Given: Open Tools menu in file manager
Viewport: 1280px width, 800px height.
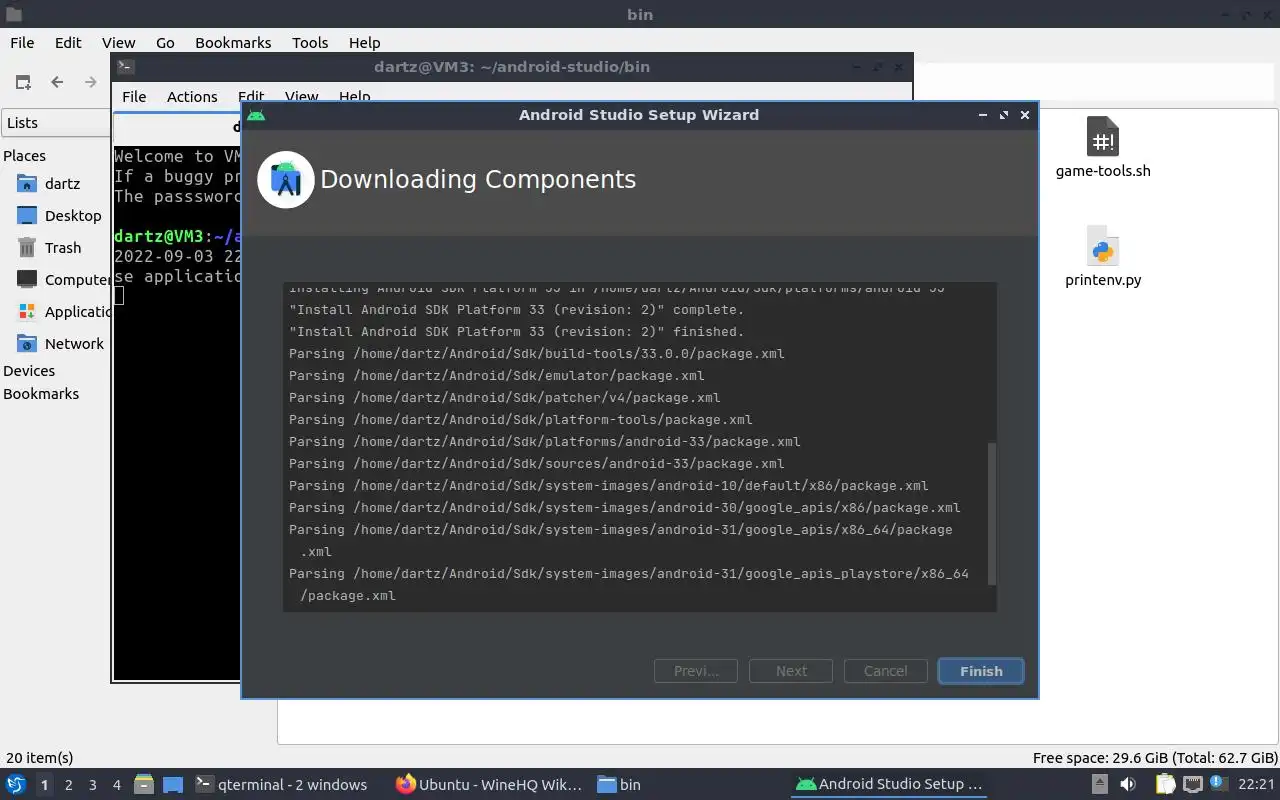Looking at the screenshot, I should [x=310, y=42].
